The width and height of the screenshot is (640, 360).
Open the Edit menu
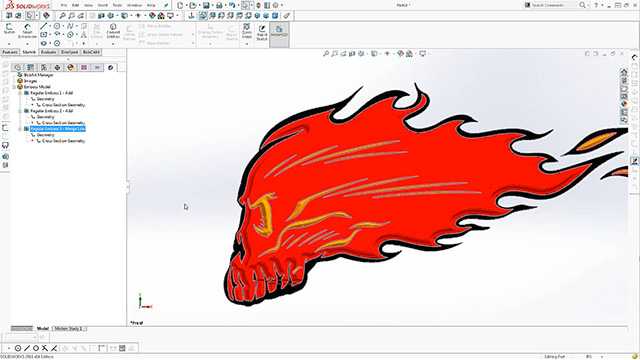tap(76, 5)
